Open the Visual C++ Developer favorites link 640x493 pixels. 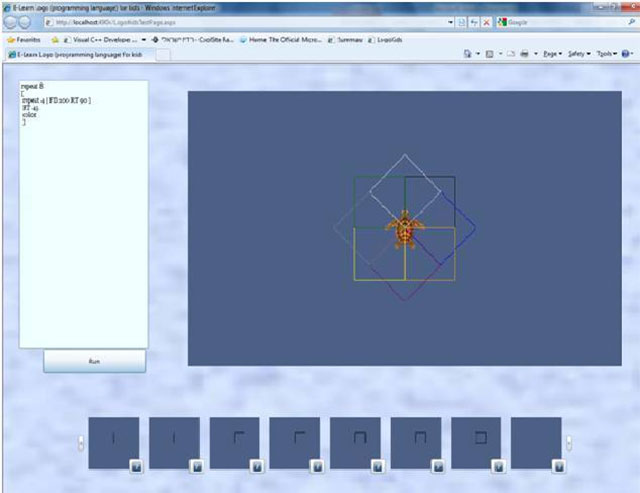107,39
